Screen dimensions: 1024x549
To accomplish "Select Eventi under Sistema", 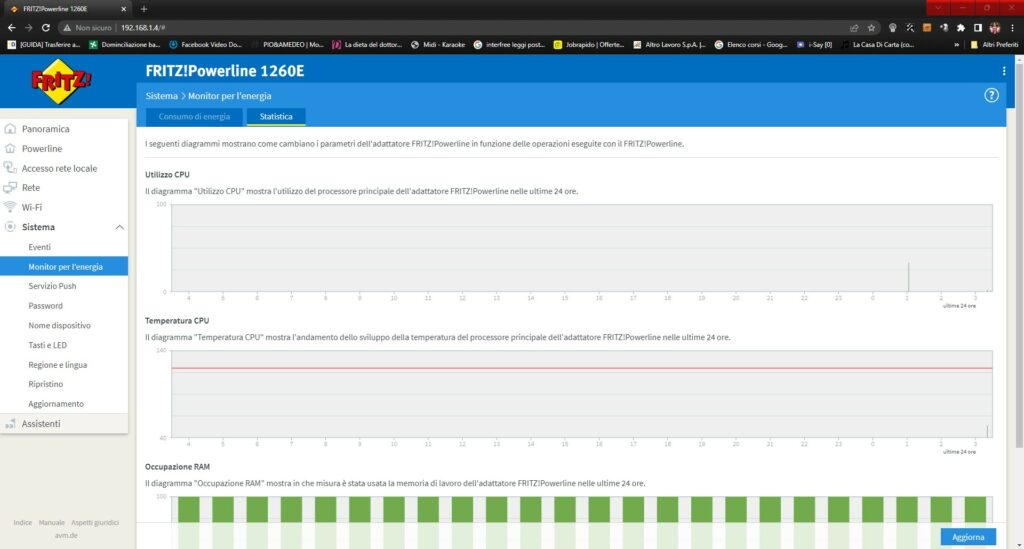I will point(39,247).
